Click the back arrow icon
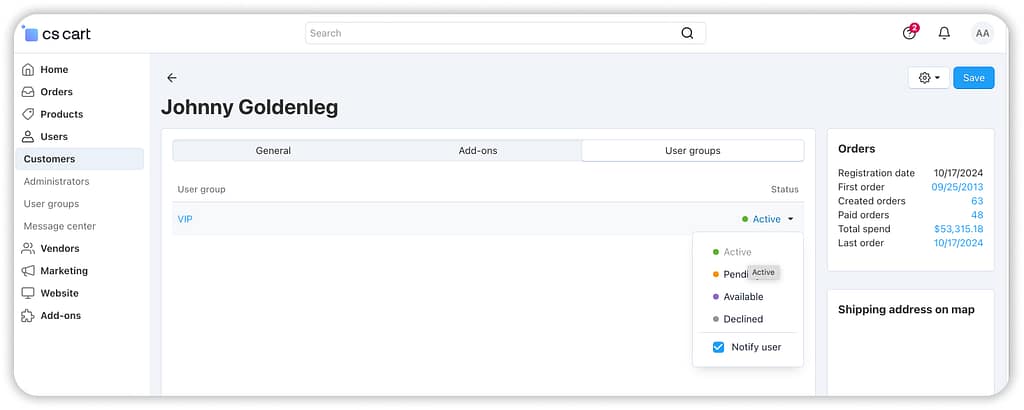The width and height of the screenshot is (1024, 410). pyautogui.click(x=172, y=78)
